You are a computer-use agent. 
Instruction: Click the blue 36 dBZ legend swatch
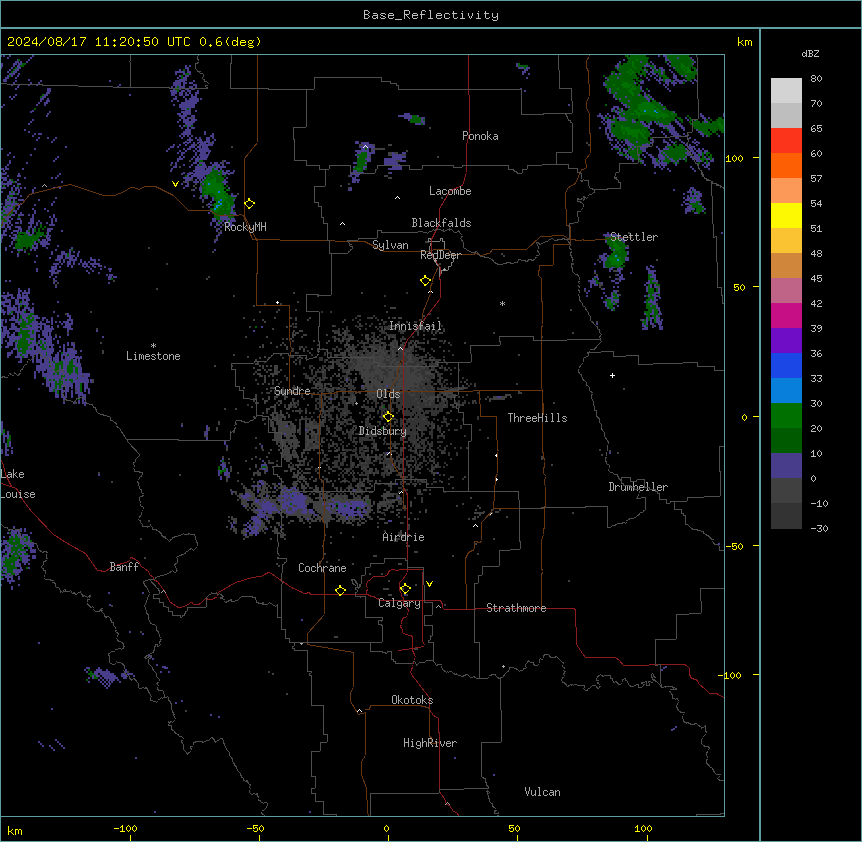pos(786,365)
